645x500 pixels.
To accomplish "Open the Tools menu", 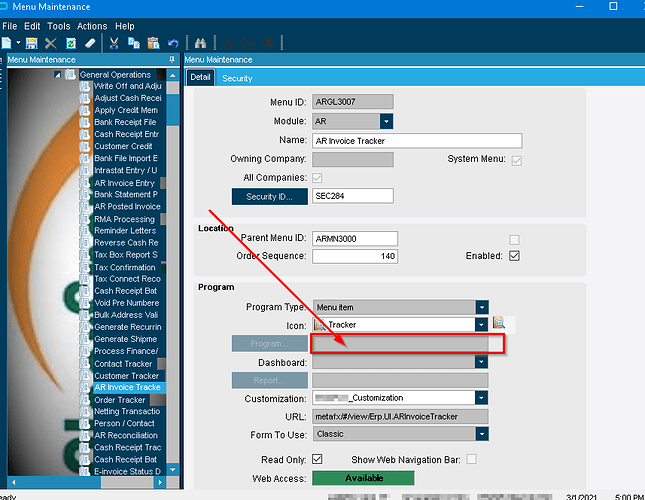I will pyautogui.click(x=58, y=26).
